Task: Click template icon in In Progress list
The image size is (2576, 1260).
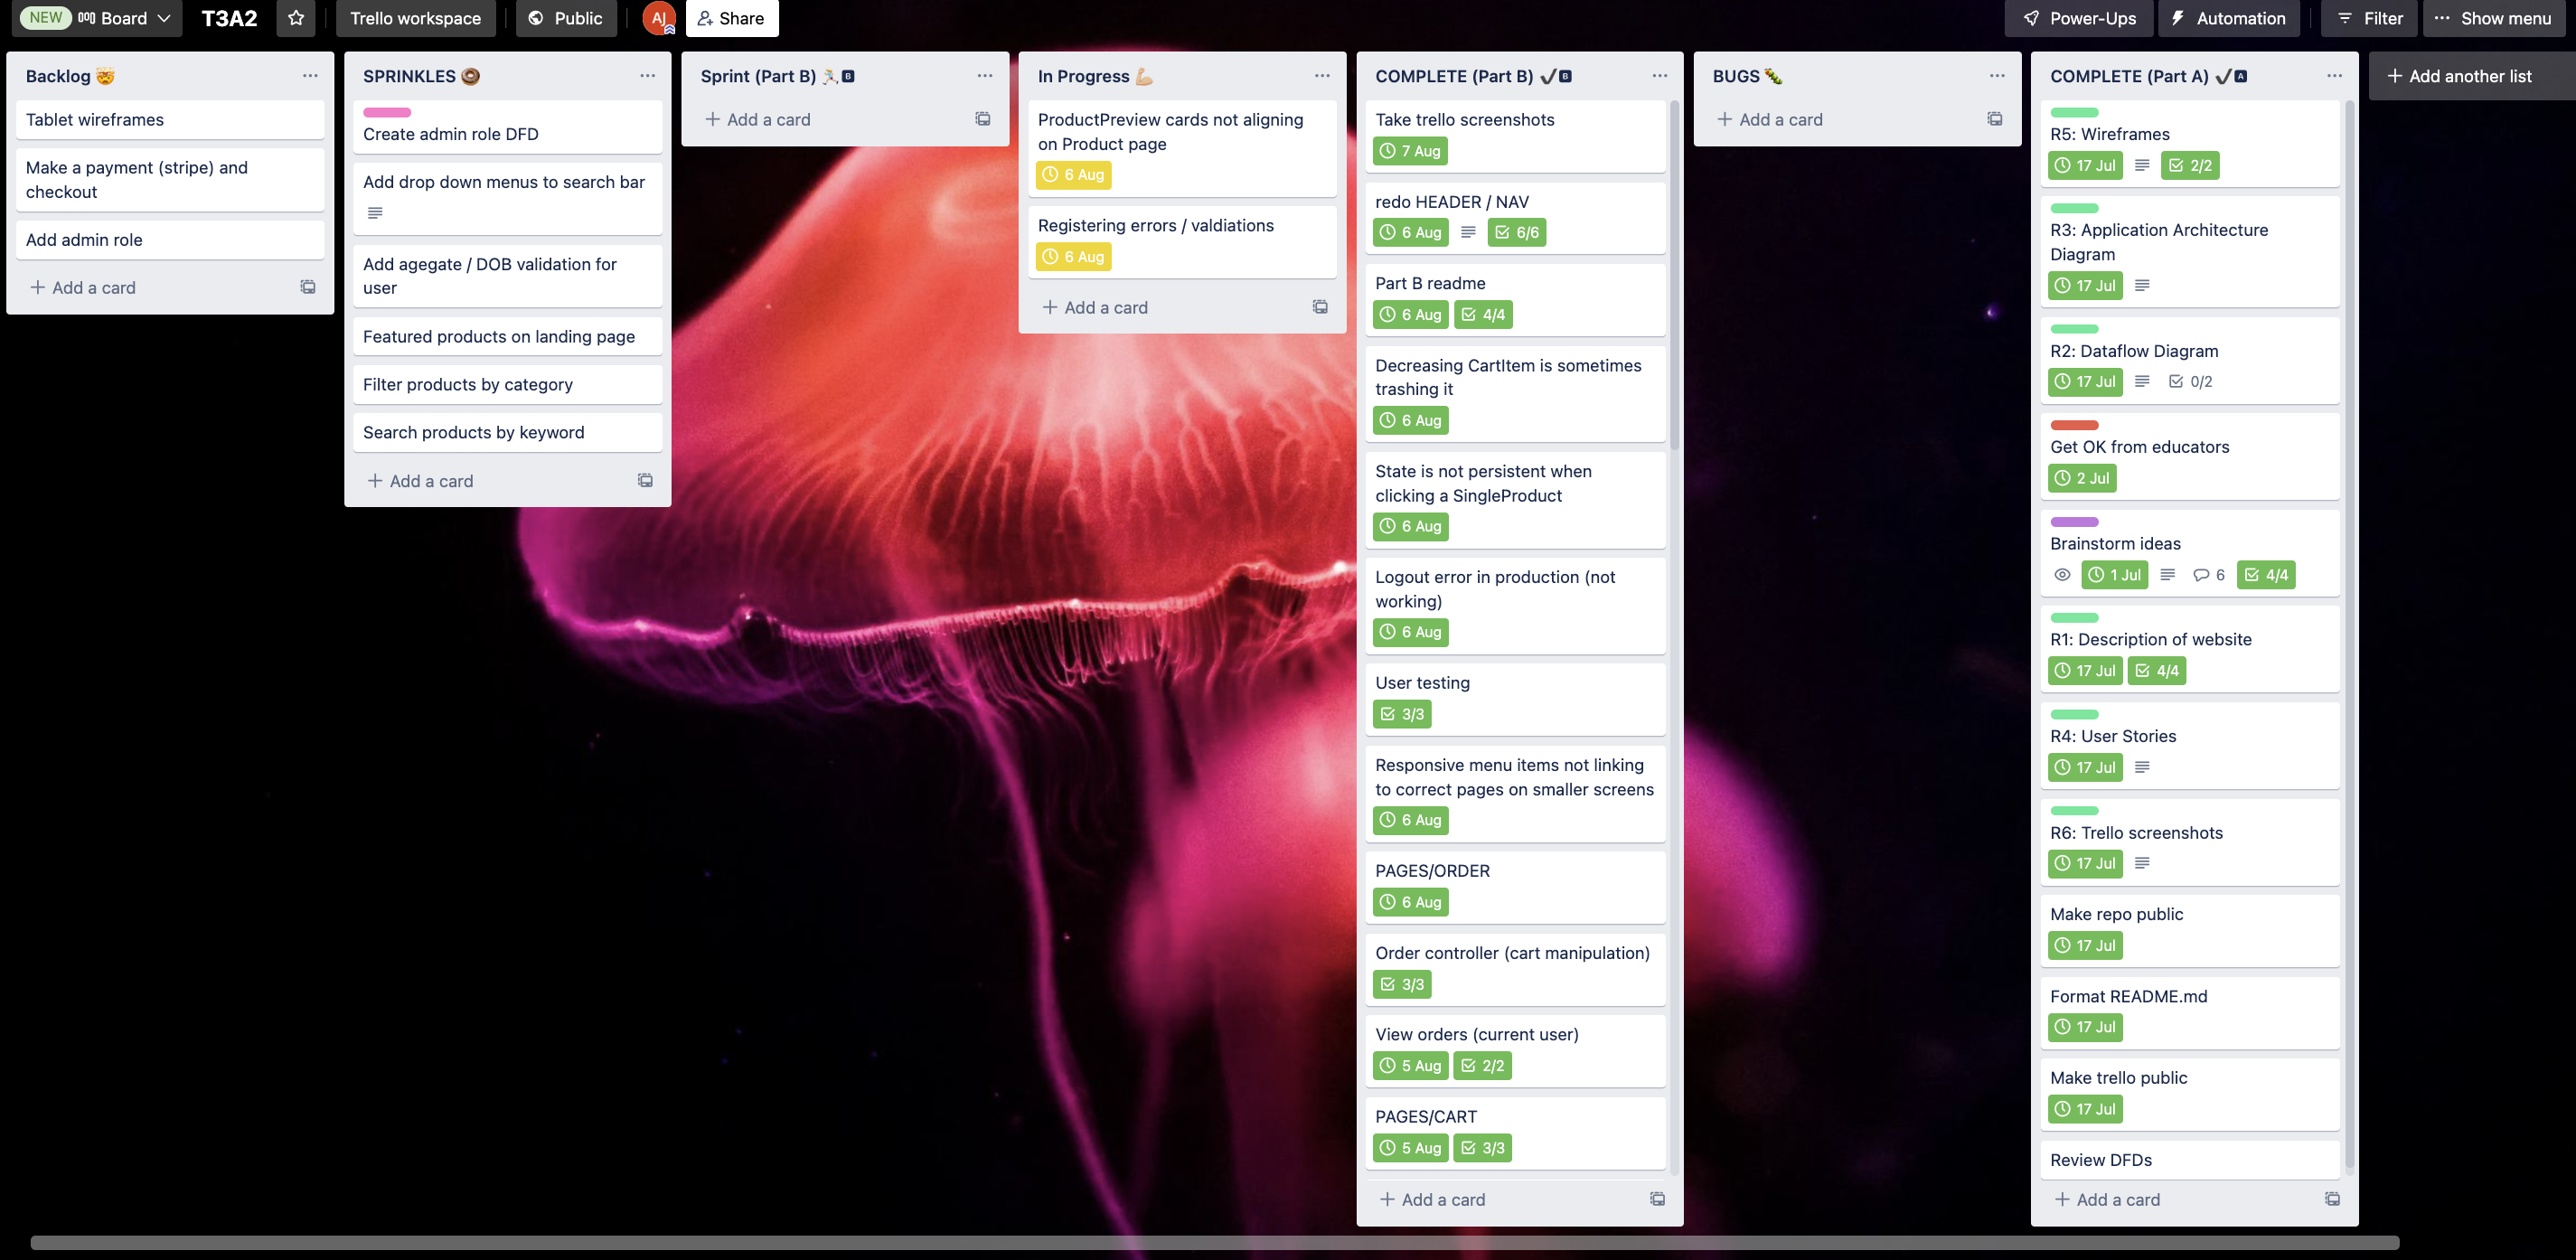Action: [1320, 307]
